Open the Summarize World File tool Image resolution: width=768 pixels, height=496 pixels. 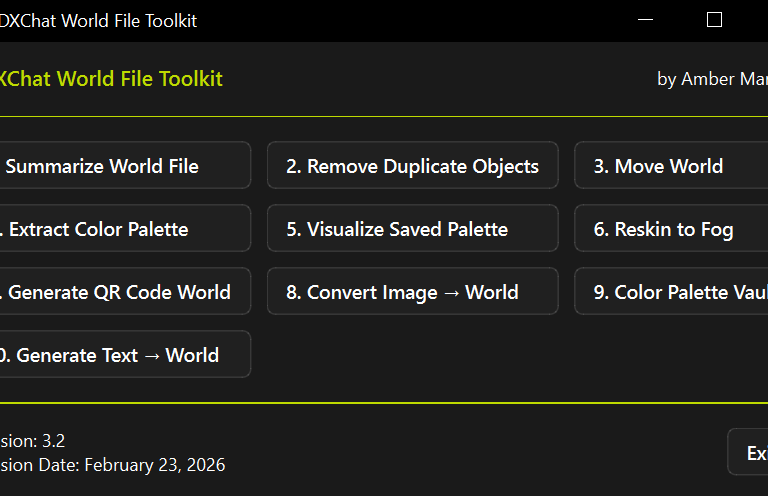tap(120, 166)
